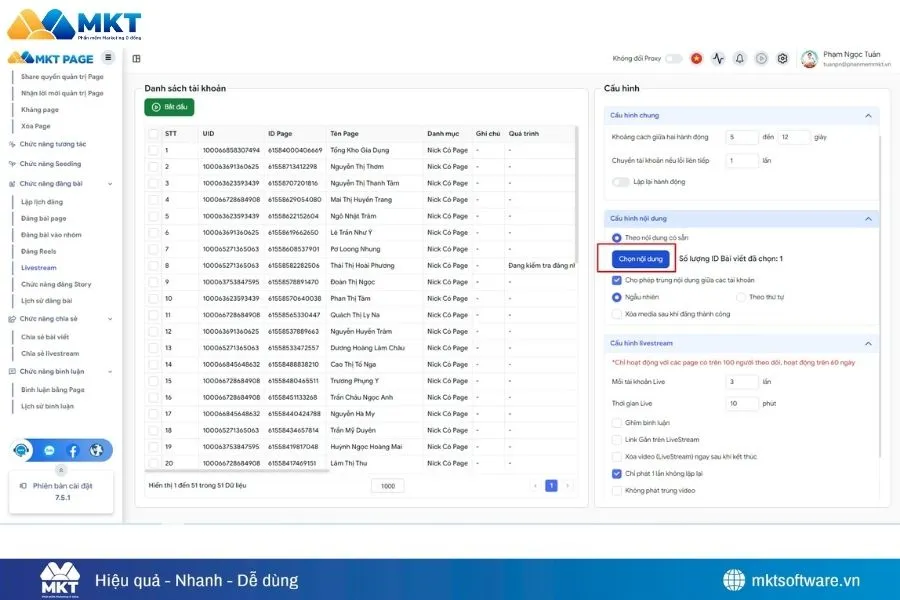Click the activity pulse icon in header
This screenshot has width=900, height=600.
pyautogui.click(x=718, y=59)
